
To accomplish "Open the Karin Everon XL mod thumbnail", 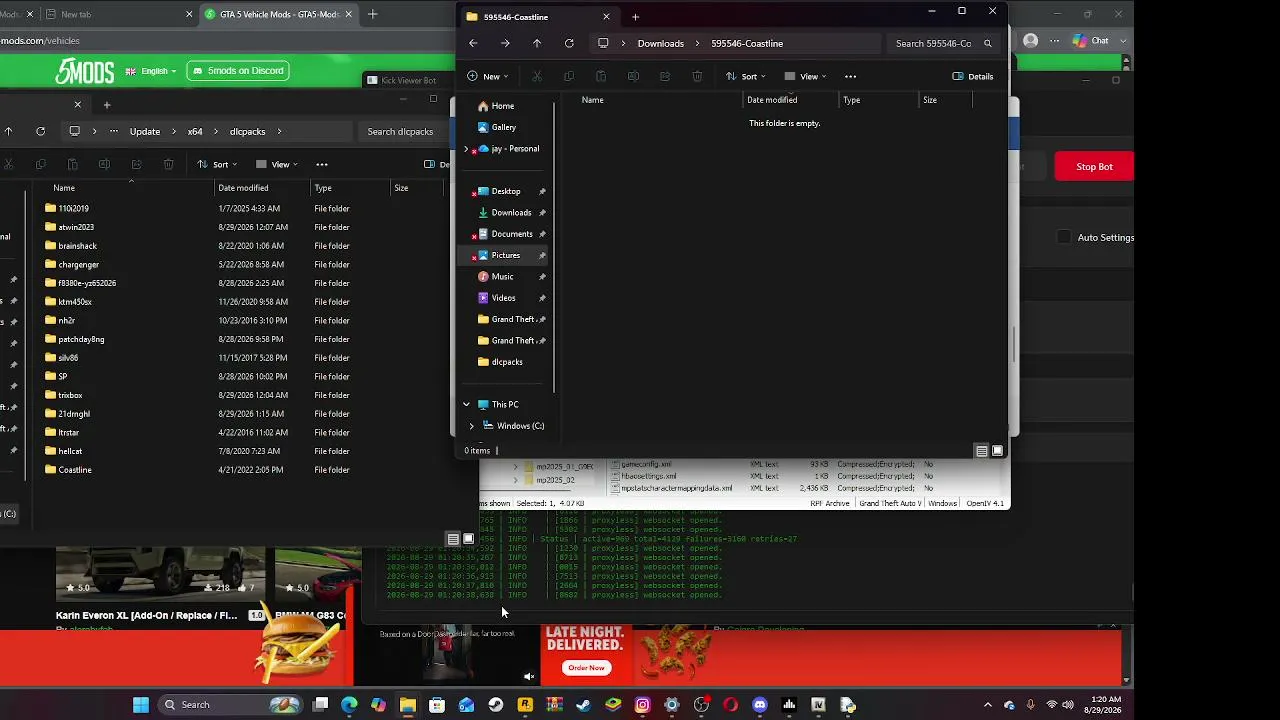I will [x=160, y=572].
